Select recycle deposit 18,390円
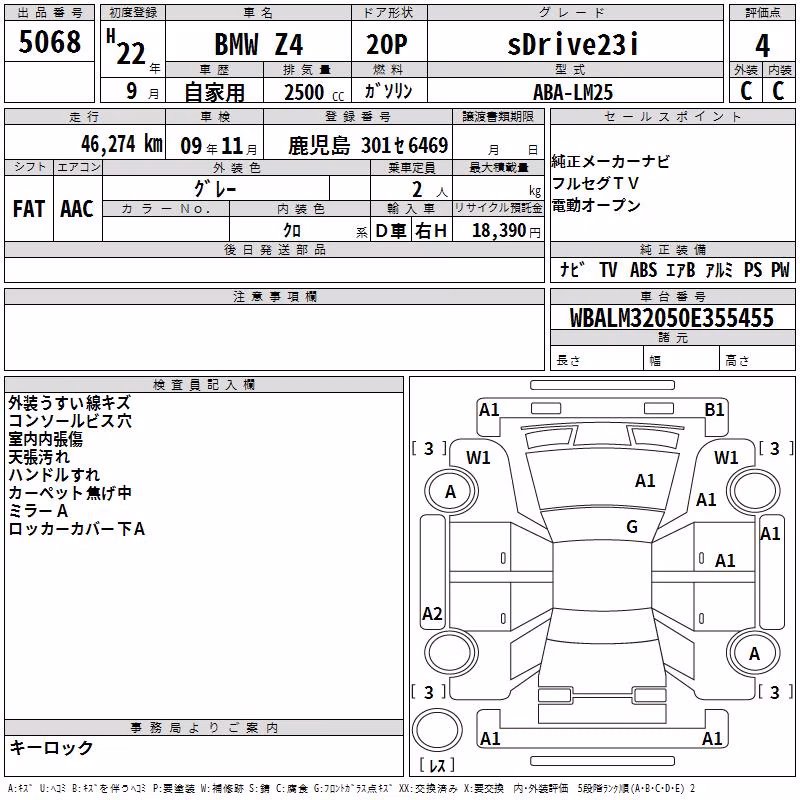800x800 pixels. (506, 231)
